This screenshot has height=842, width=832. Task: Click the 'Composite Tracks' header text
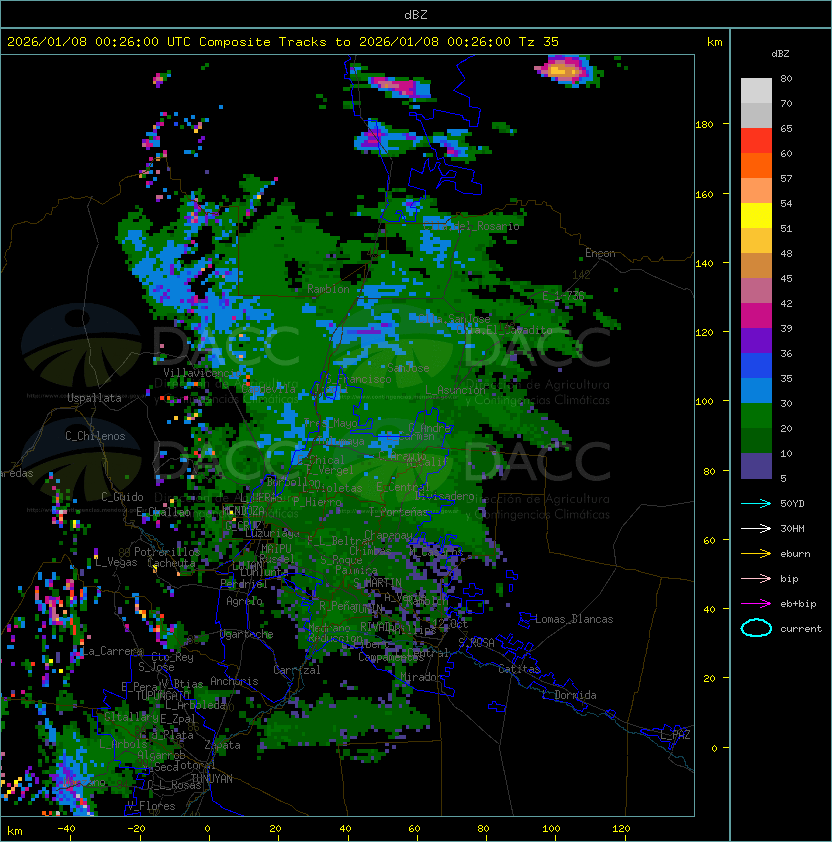[263, 42]
